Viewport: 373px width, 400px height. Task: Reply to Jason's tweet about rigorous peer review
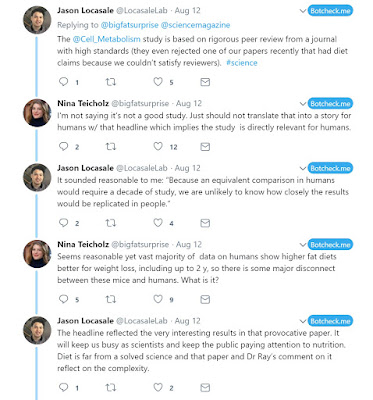[x=63, y=82]
